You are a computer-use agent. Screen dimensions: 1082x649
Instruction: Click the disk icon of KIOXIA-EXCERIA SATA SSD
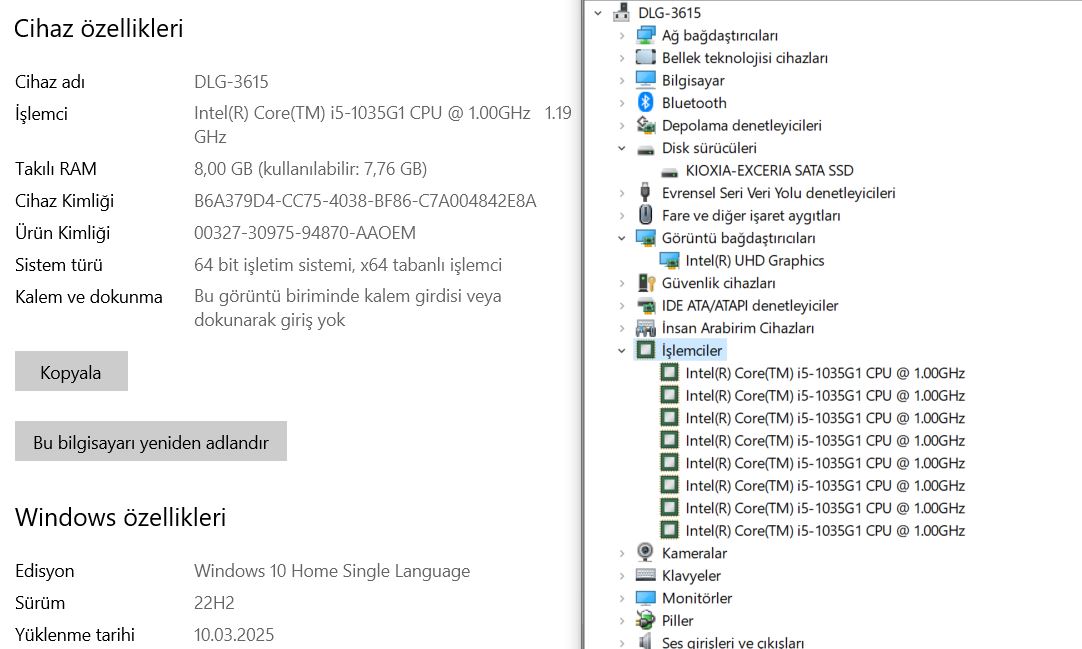pos(669,171)
